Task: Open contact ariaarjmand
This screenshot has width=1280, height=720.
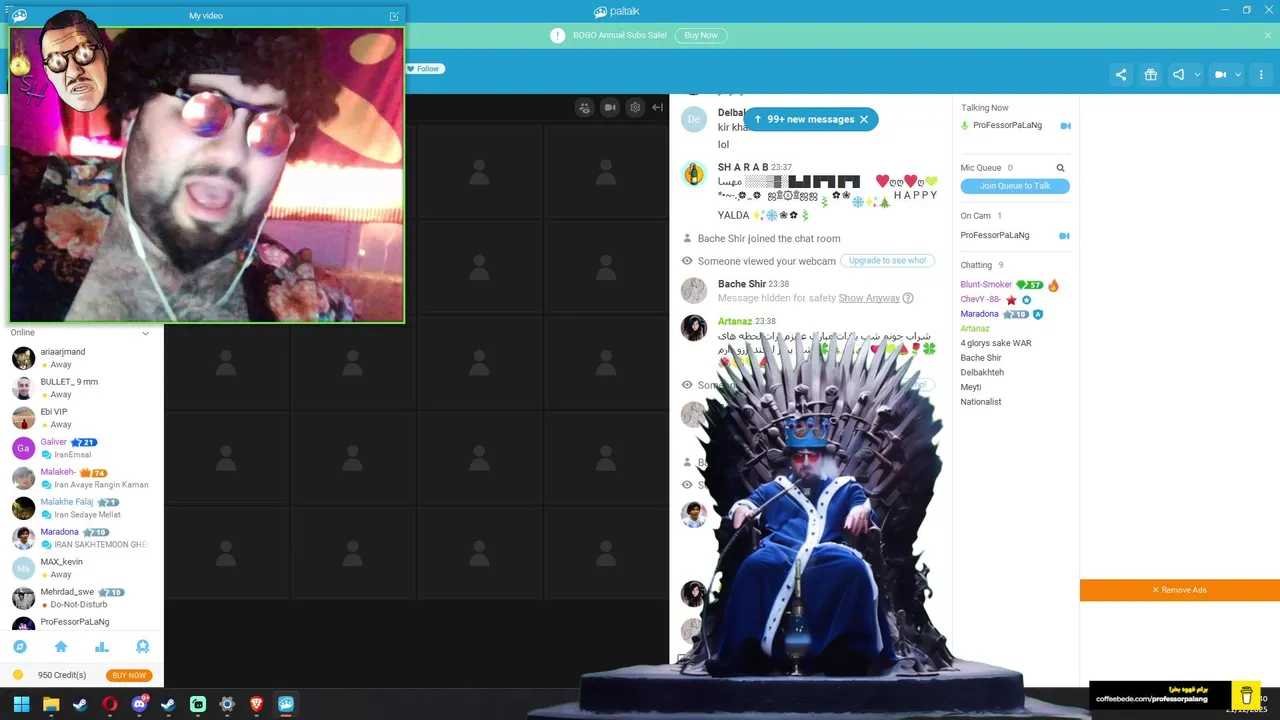Action: point(82,358)
